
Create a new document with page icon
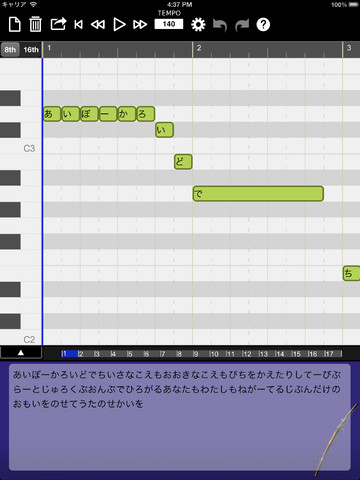pyautogui.click(x=15, y=24)
